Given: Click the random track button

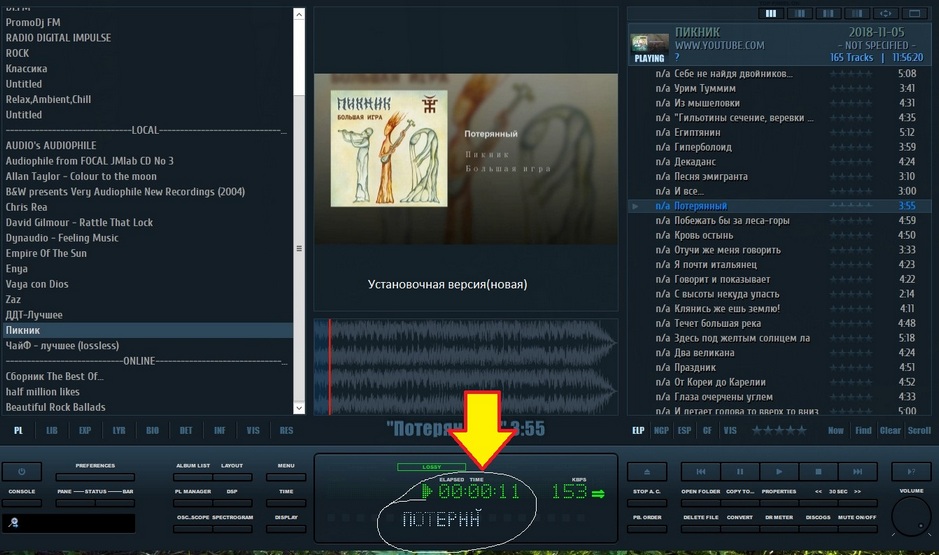Looking at the screenshot, I should coord(911,472).
